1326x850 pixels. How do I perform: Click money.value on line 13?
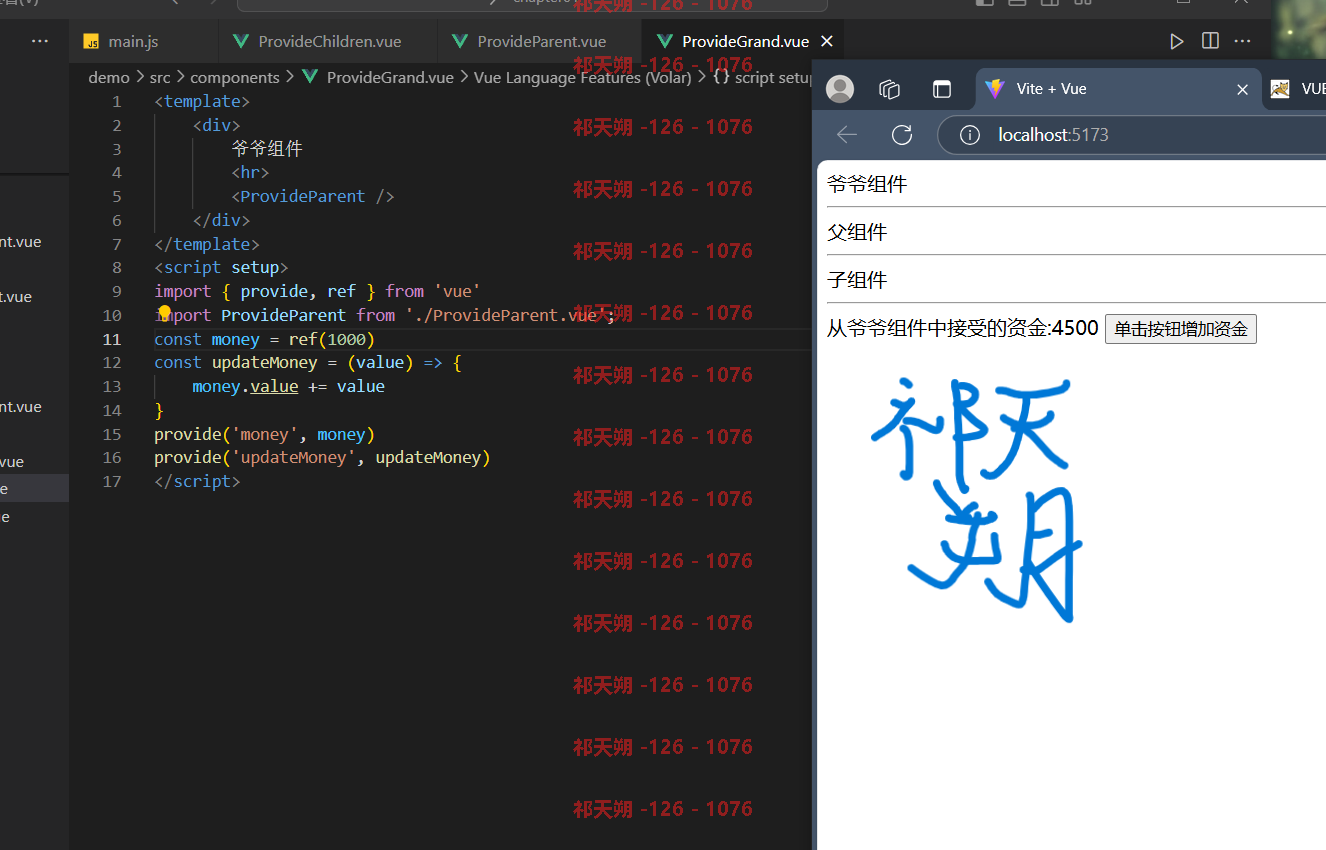245,386
